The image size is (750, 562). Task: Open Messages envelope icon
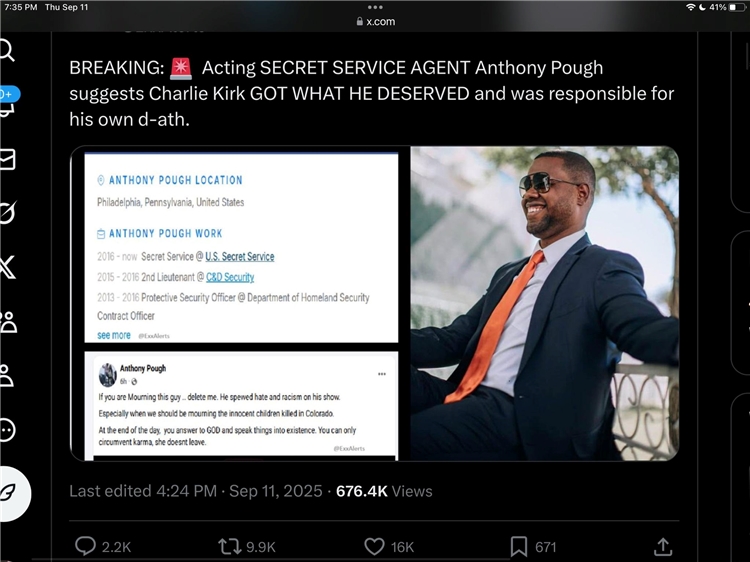(7, 159)
